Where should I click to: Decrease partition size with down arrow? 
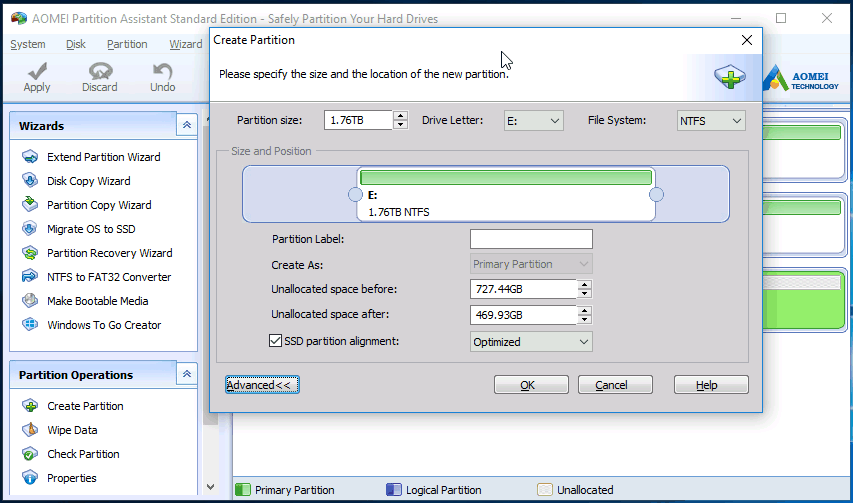[400, 125]
